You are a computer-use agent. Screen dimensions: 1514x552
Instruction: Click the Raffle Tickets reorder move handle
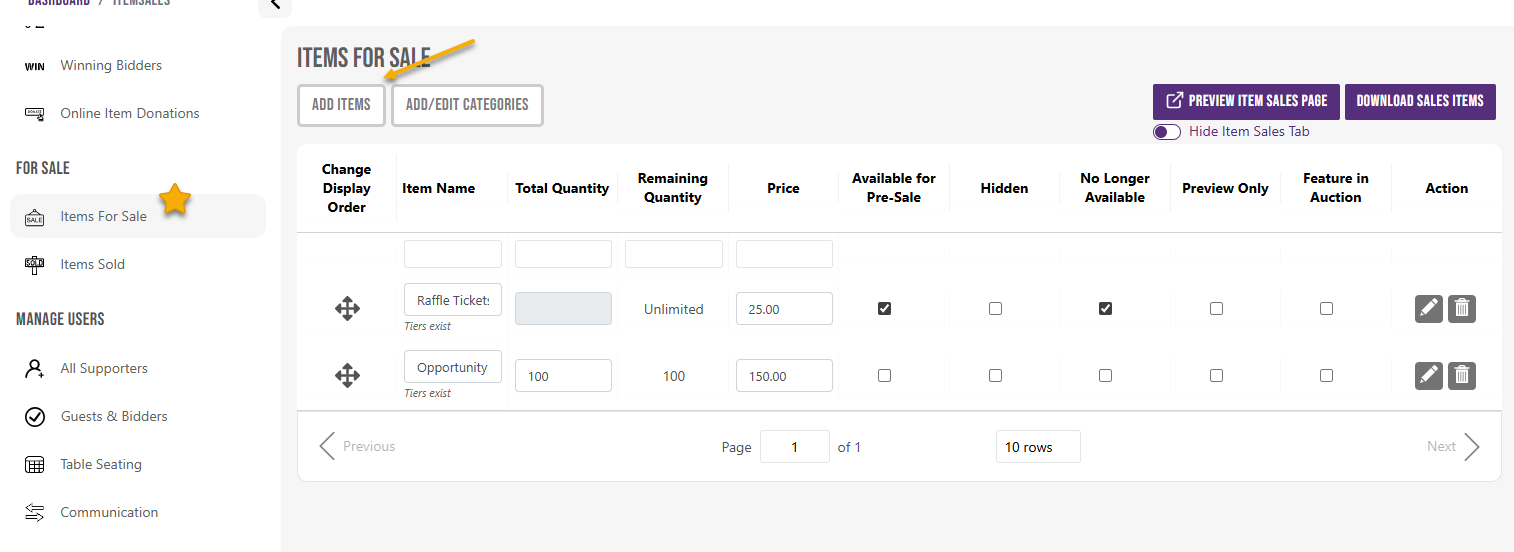click(347, 309)
